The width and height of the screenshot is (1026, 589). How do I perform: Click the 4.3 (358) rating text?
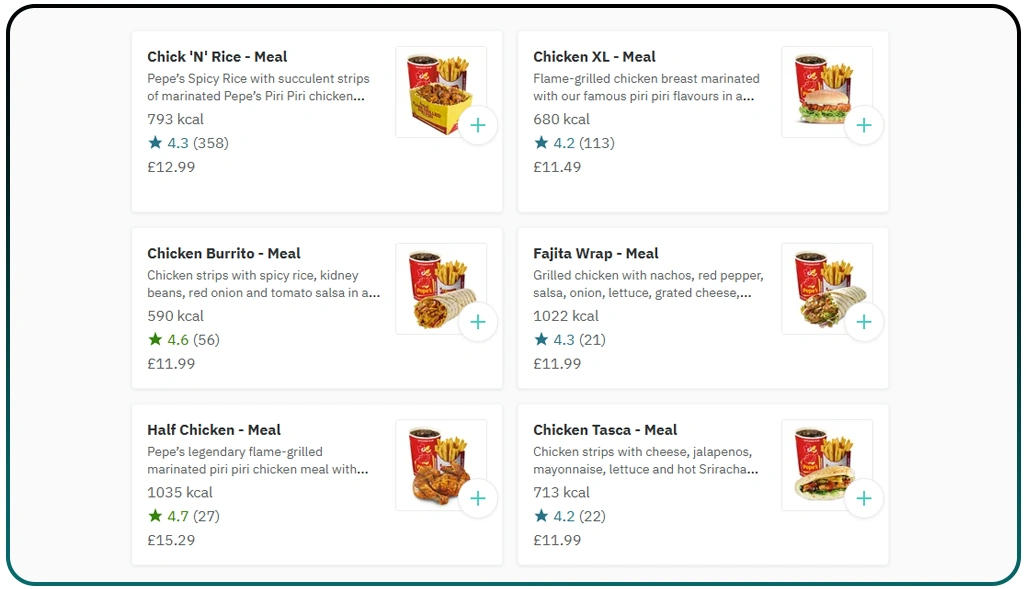(198, 143)
